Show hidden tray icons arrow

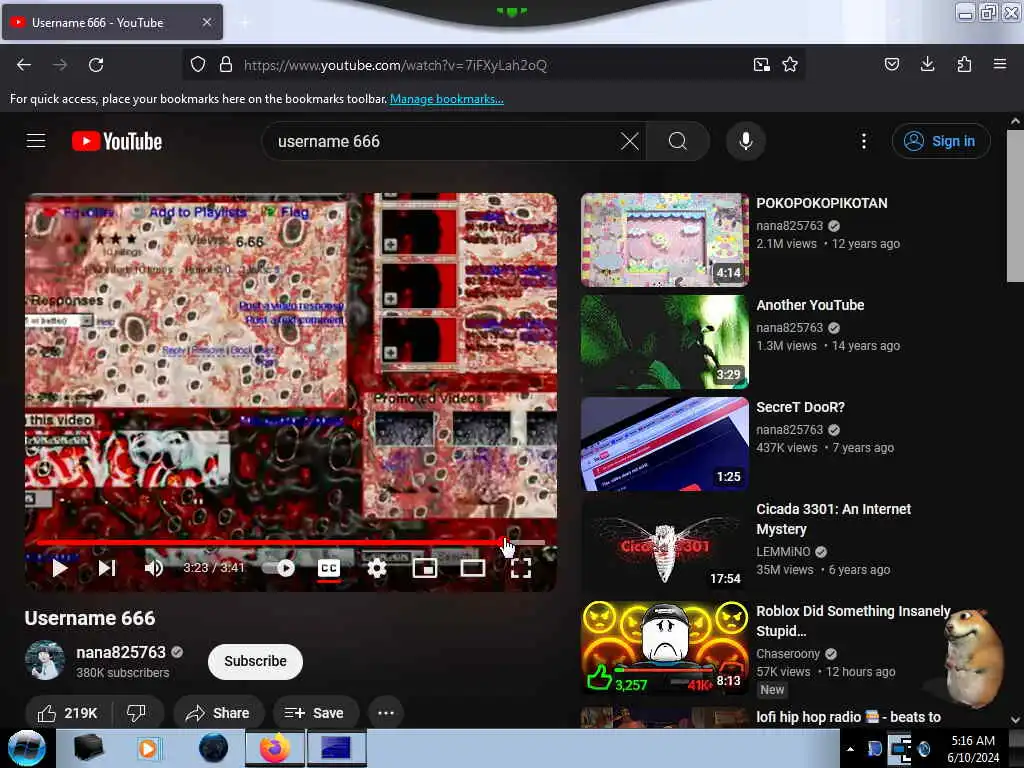click(x=850, y=749)
